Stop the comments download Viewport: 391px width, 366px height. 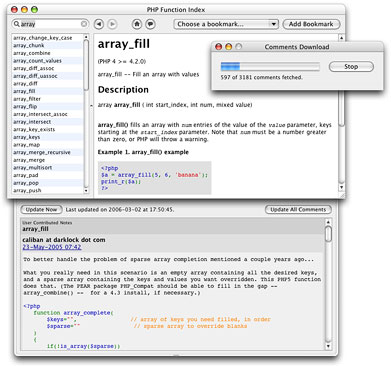click(x=351, y=66)
